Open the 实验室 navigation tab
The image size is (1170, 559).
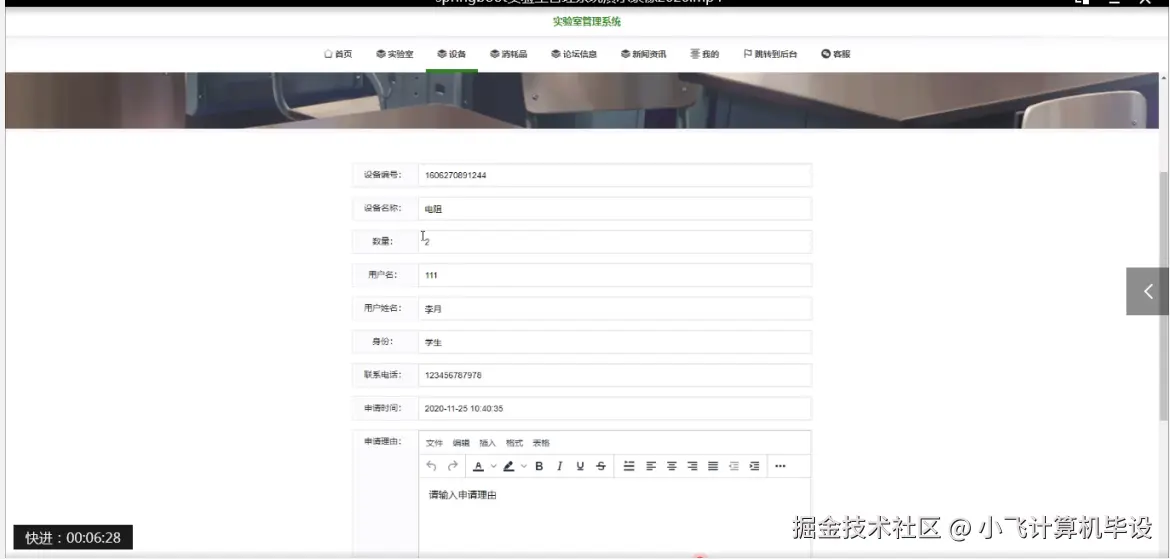[395, 54]
